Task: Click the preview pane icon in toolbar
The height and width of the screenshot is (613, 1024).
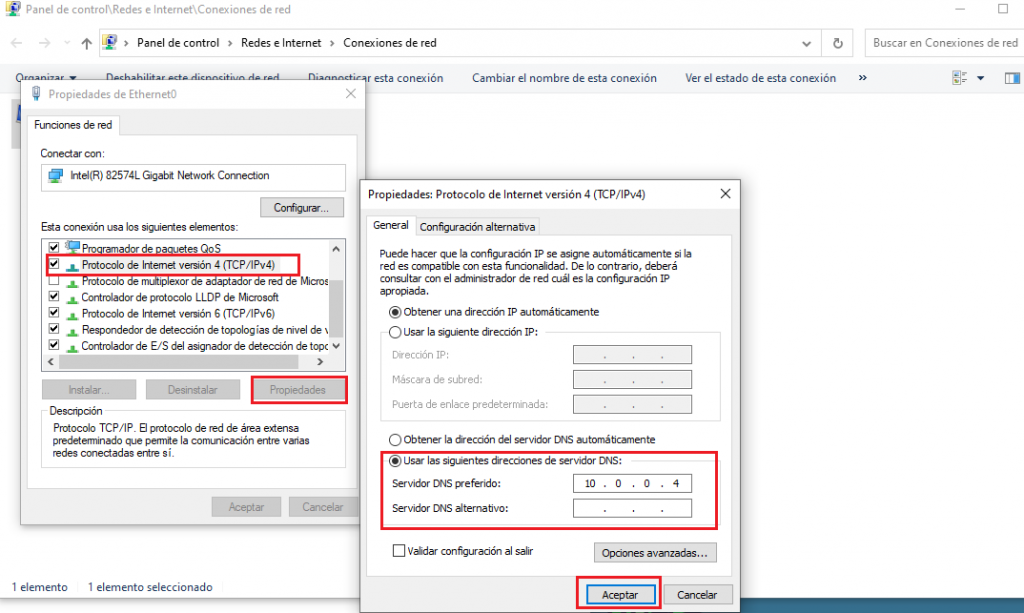Action: click(x=1010, y=78)
